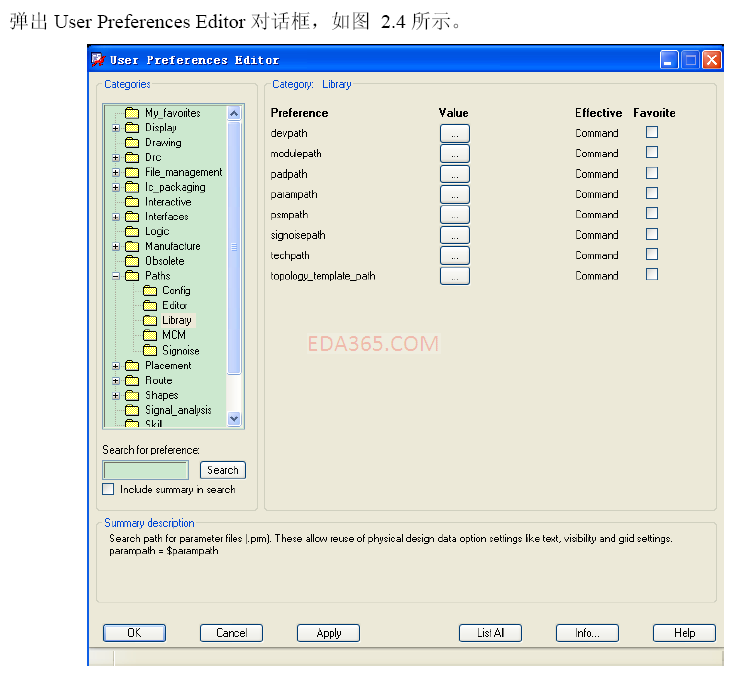This screenshot has width=749, height=688.
Task: Select the Shapes tree item
Action: click(x=161, y=395)
